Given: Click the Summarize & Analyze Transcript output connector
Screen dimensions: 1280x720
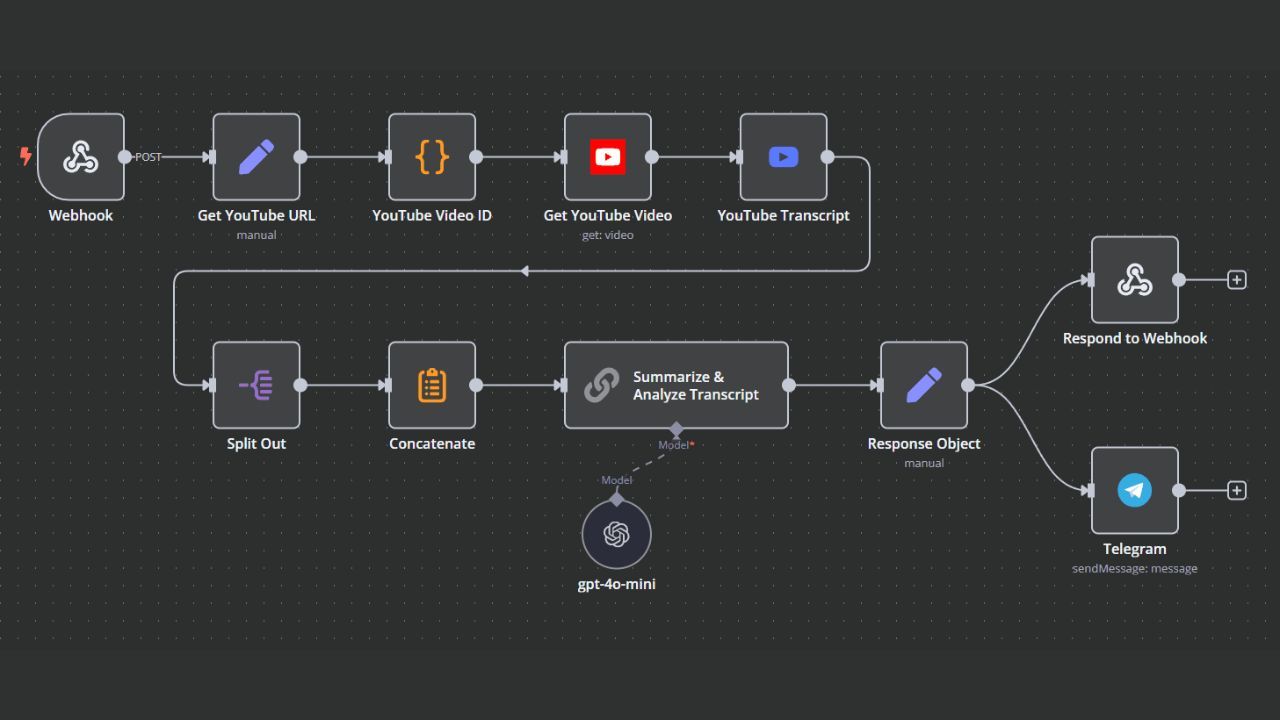Looking at the screenshot, I should coord(789,385).
